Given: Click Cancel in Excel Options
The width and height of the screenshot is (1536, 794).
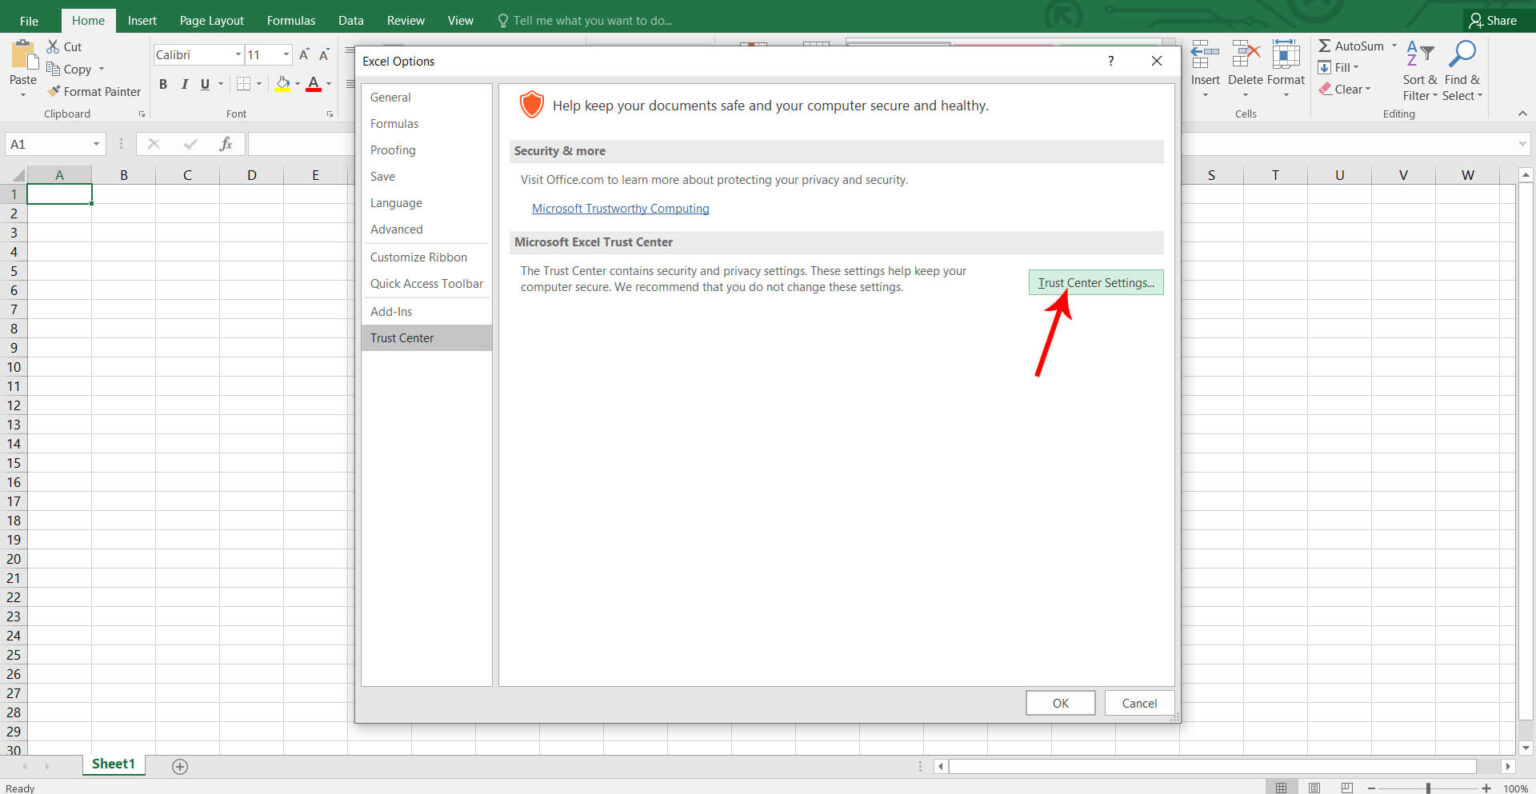Looking at the screenshot, I should (x=1139, y=703).
